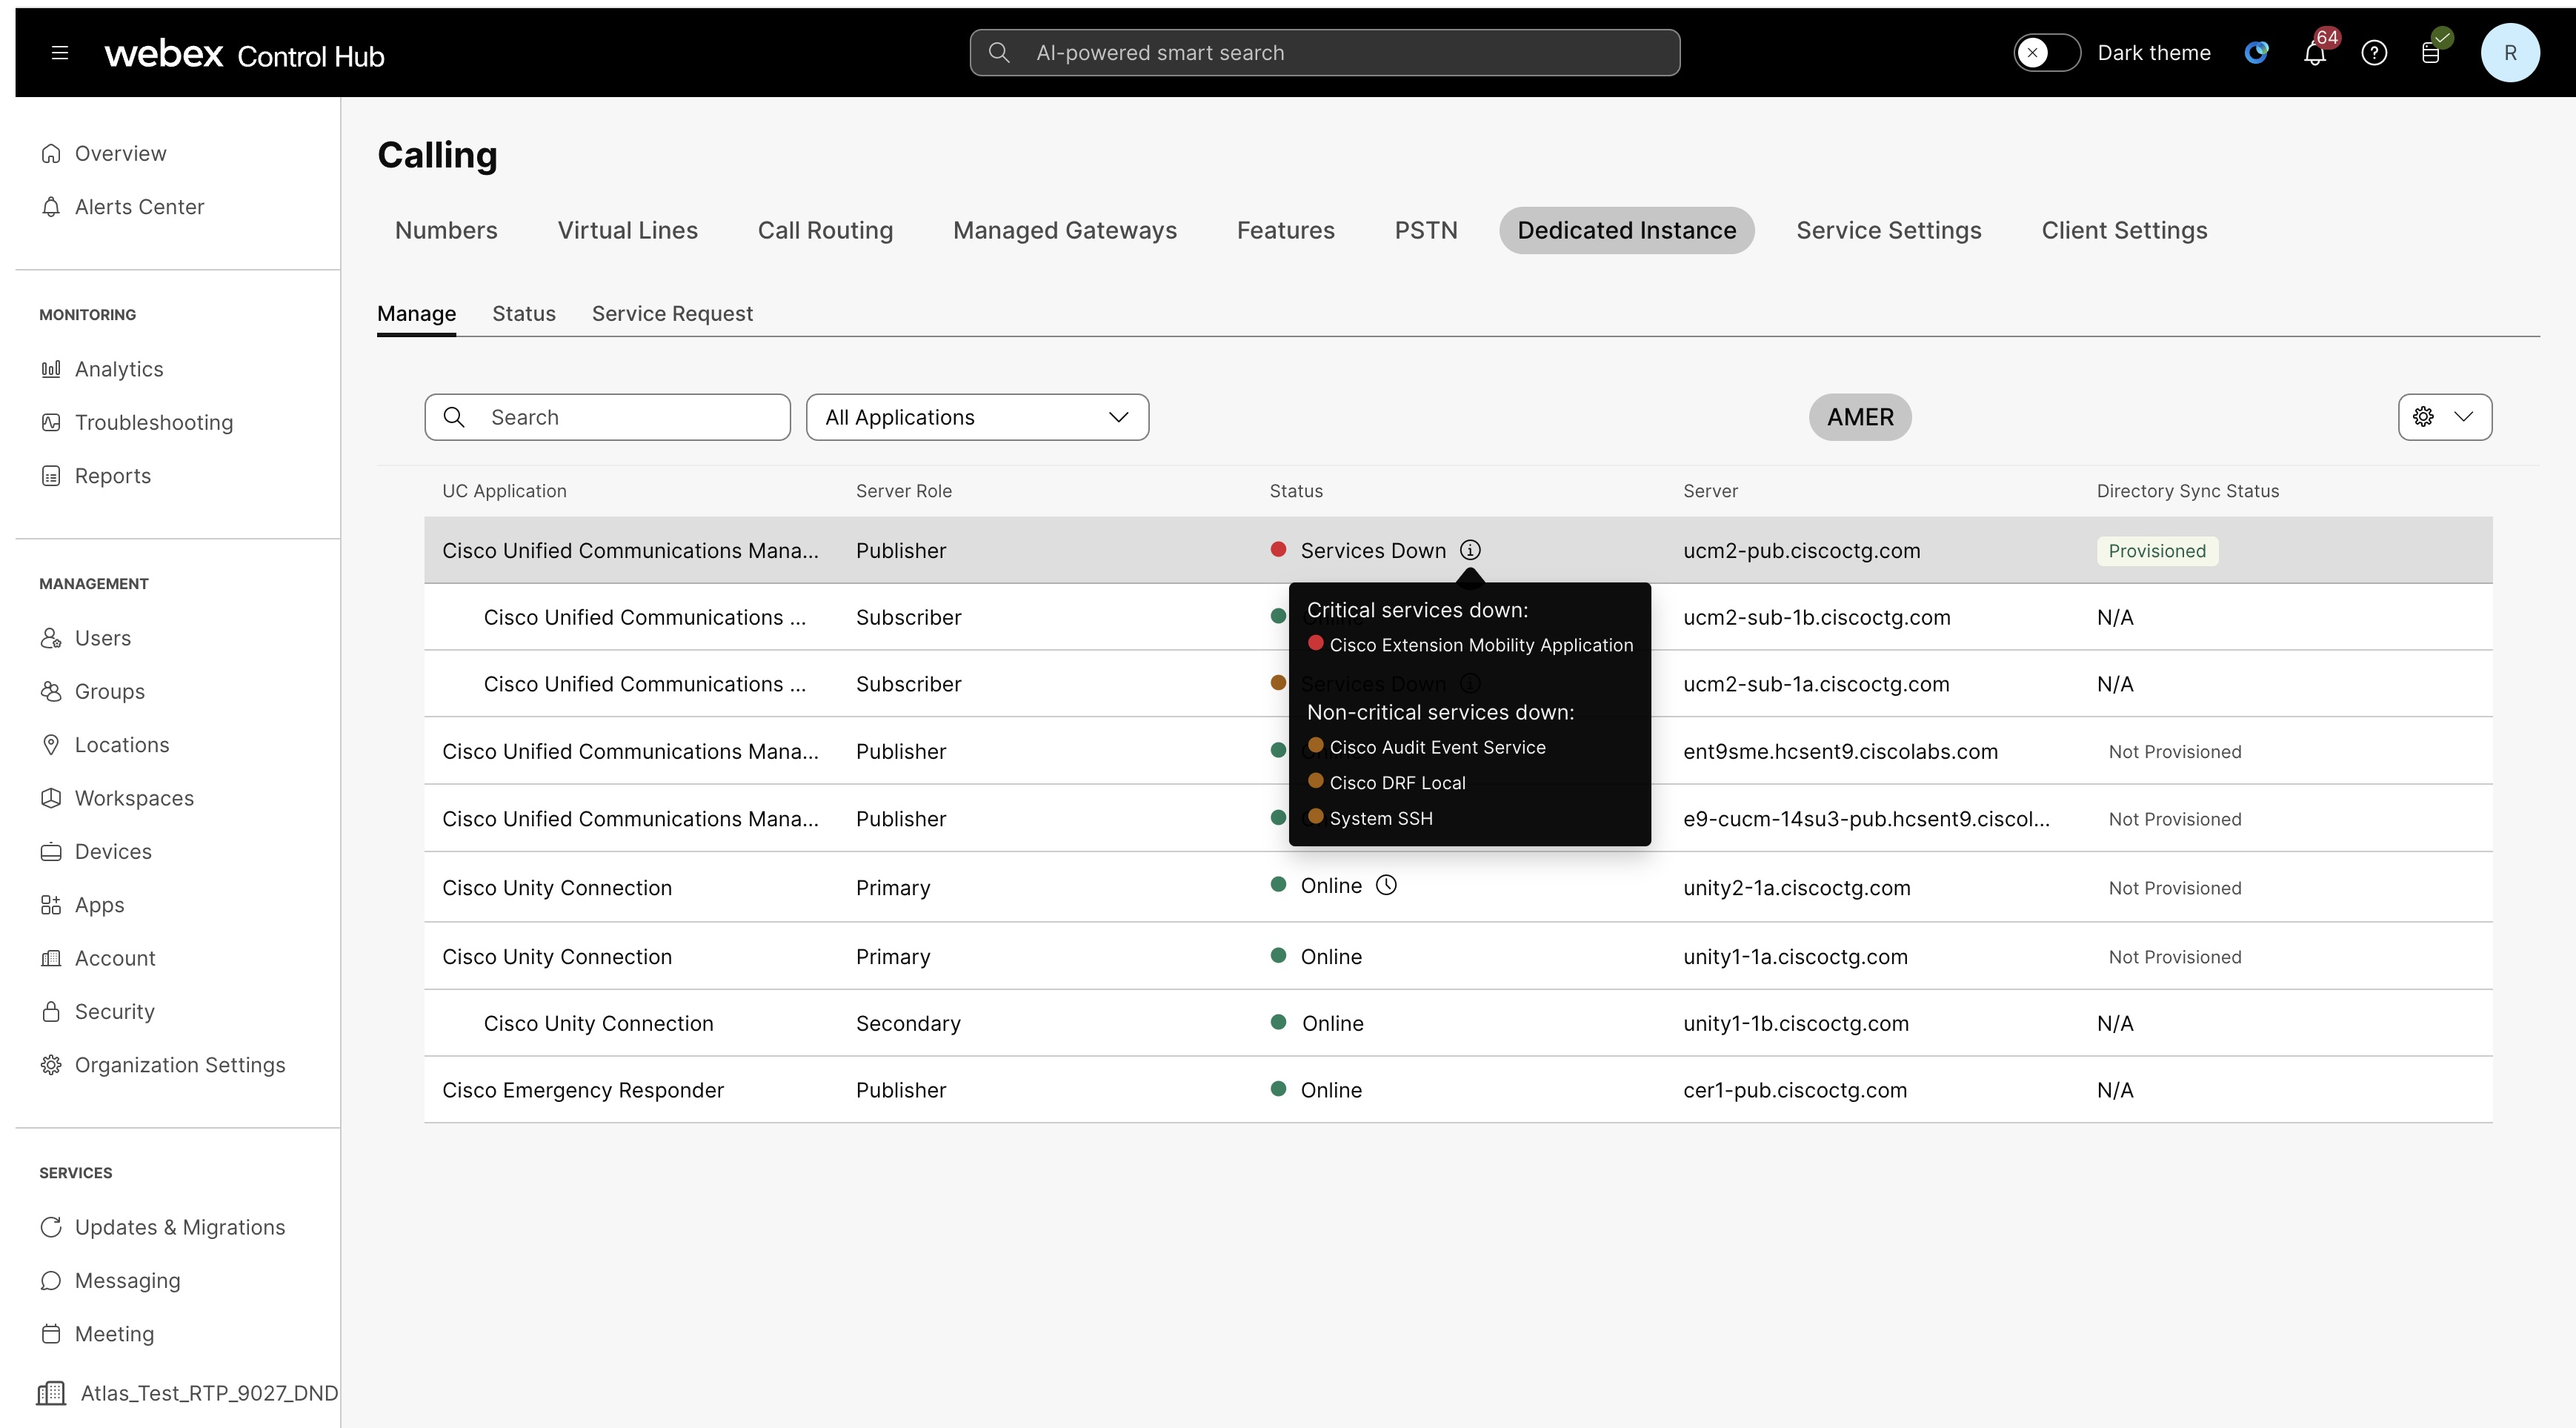Click the AI assistant icon in header
This screenshot has height=1428, width=2576.
[x=2256, y=53]
